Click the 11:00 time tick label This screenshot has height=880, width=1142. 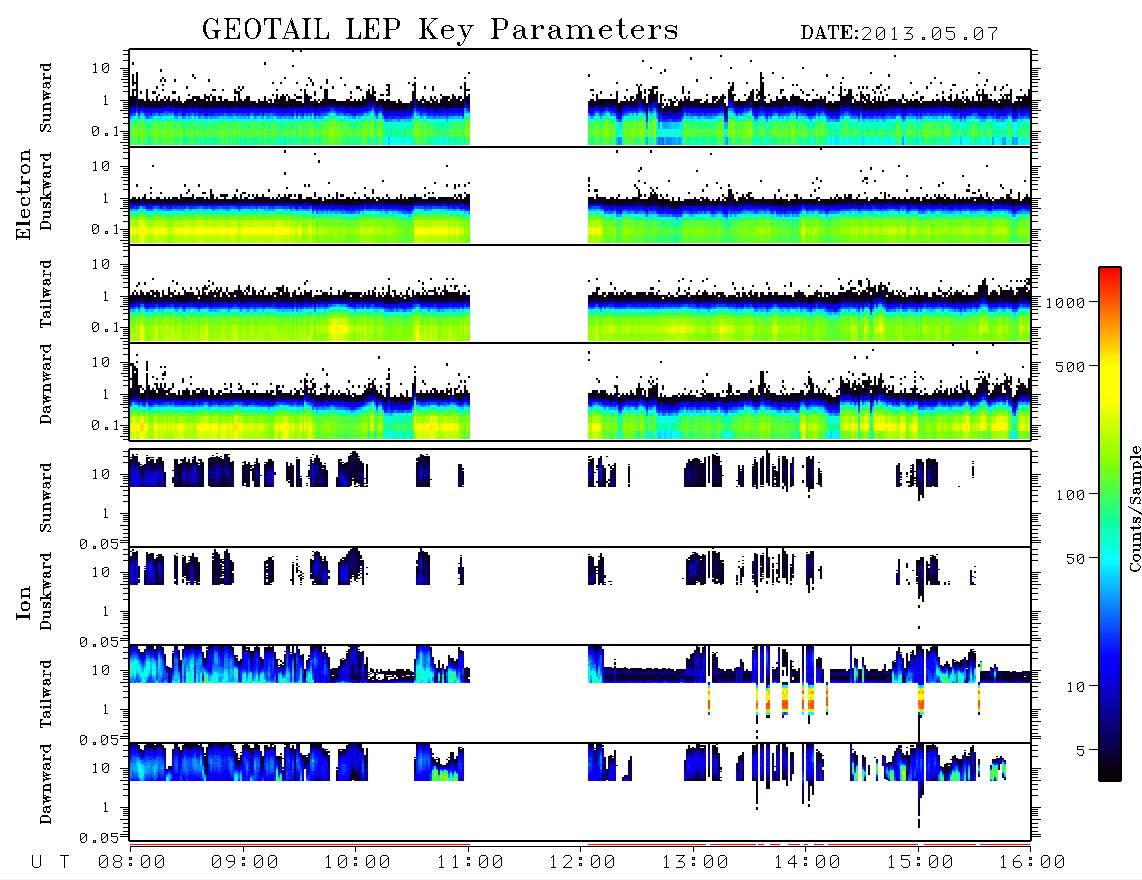tap(470, 863)
